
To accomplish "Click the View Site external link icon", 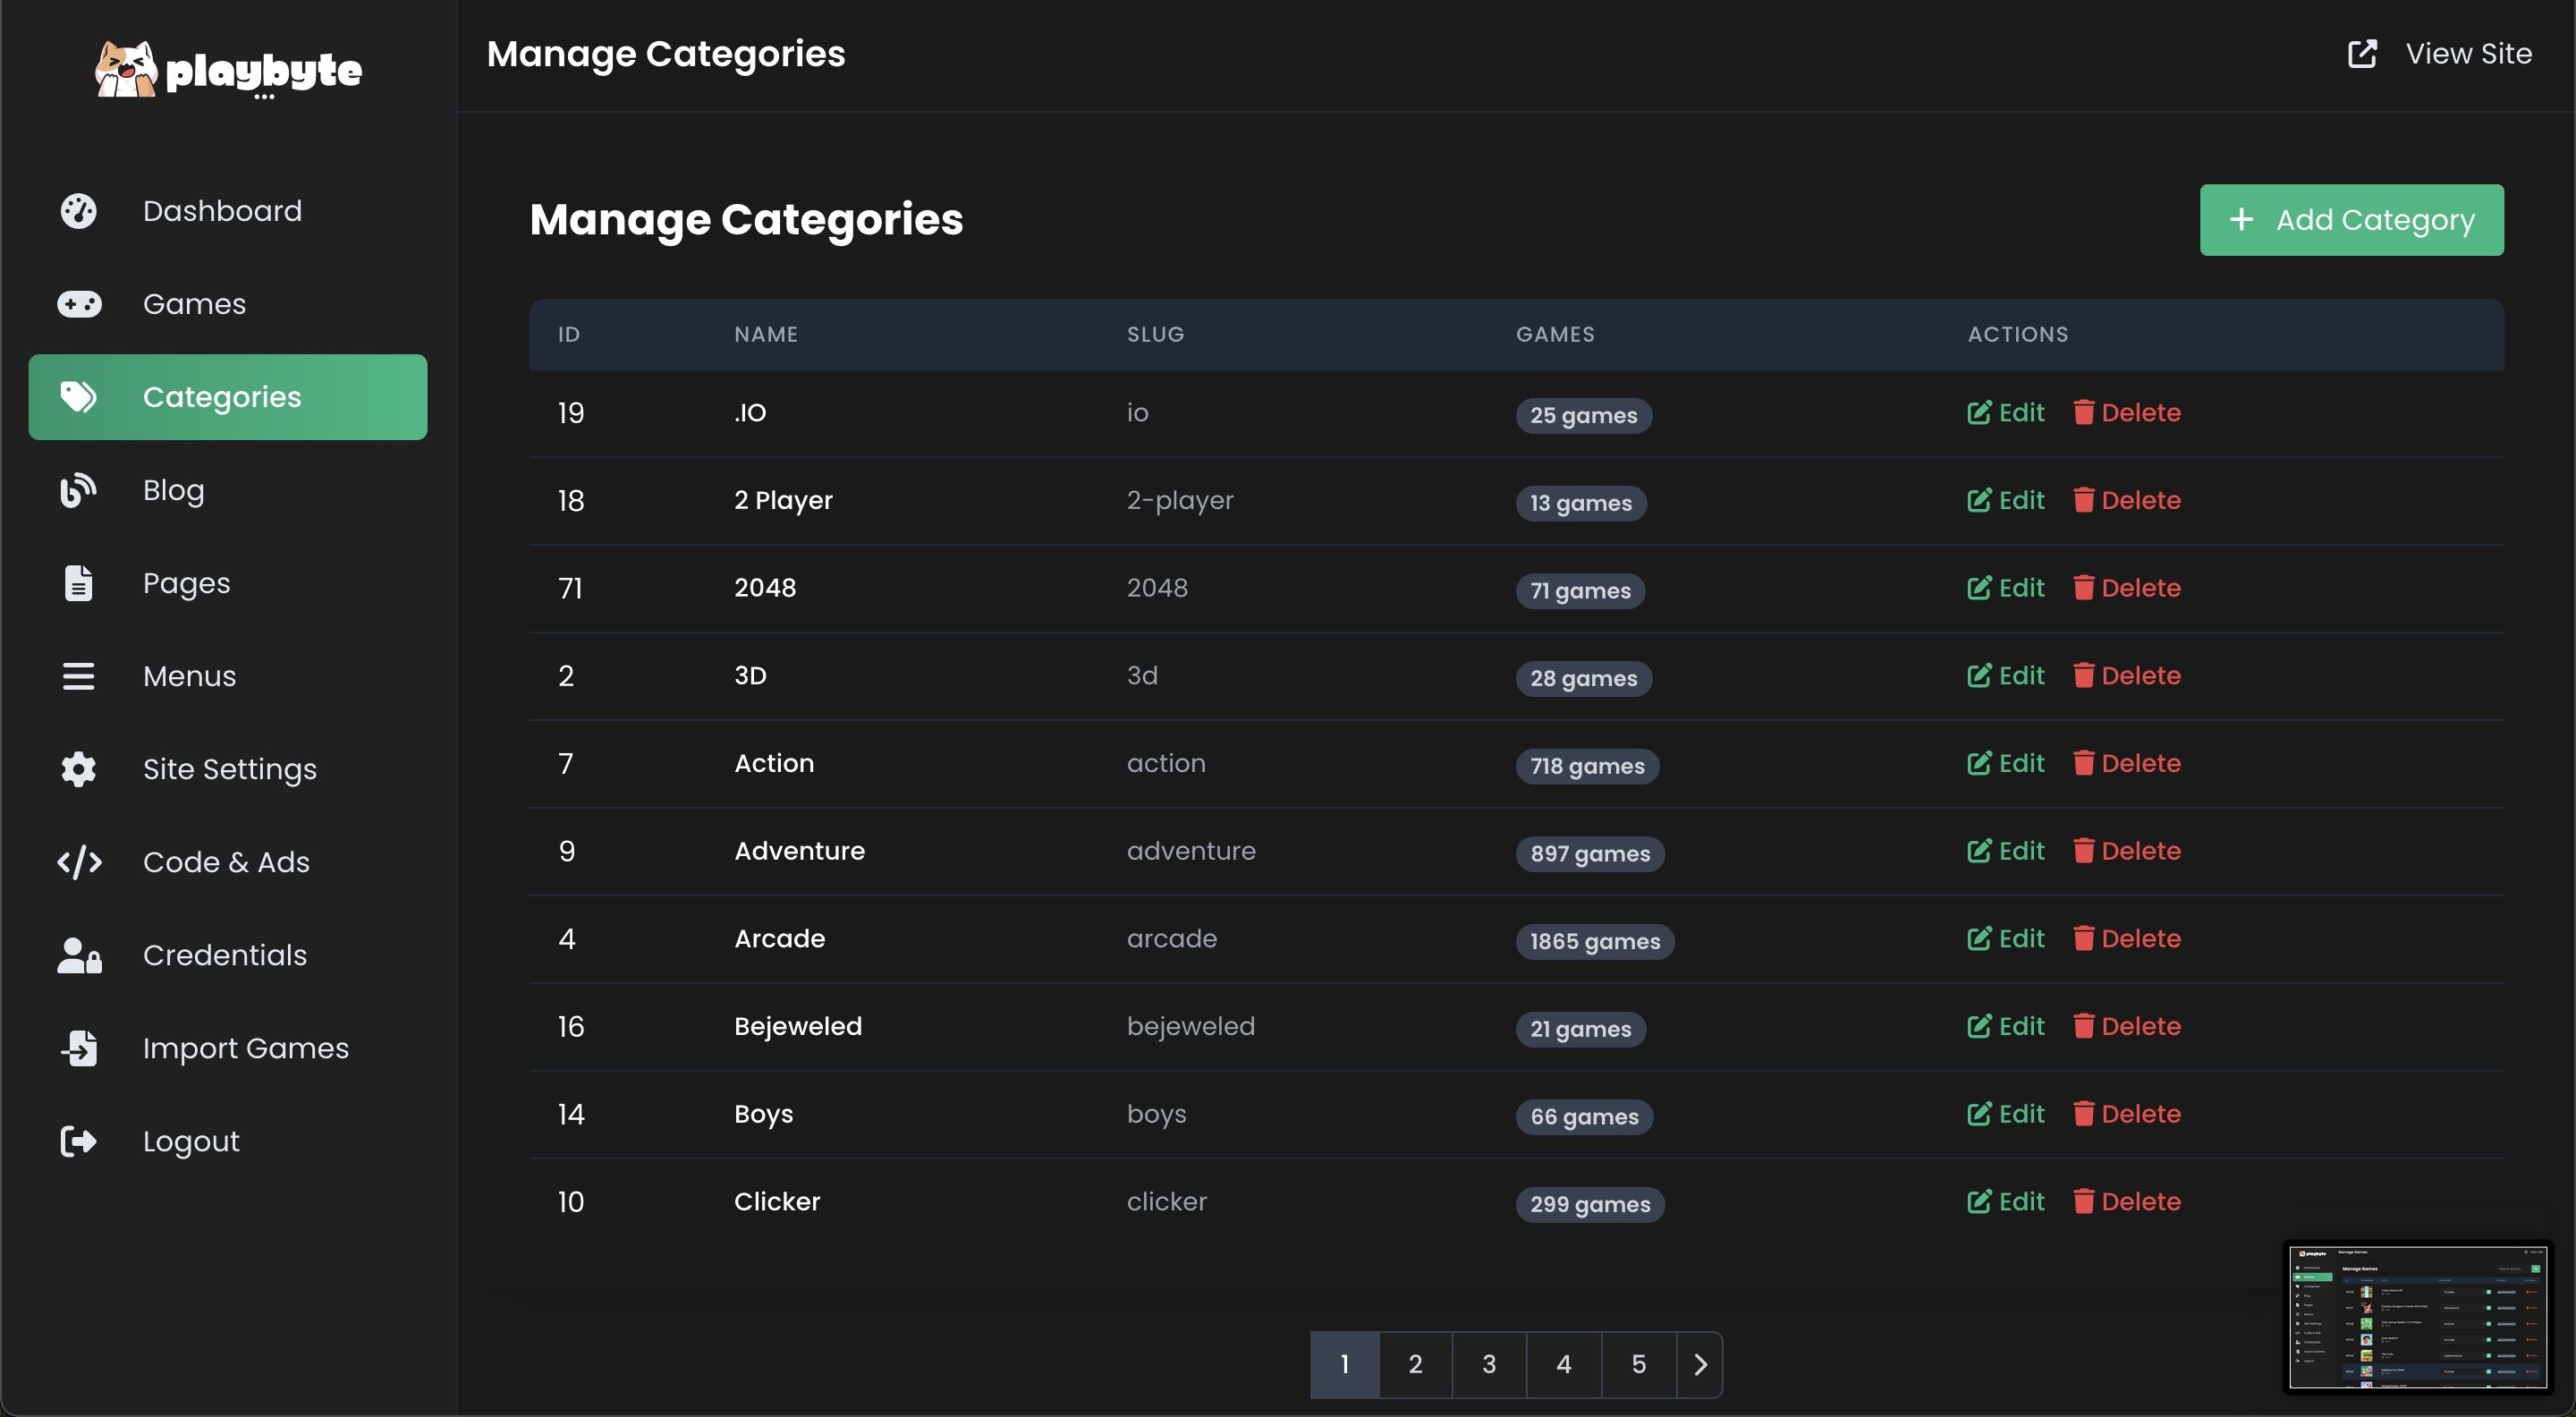I will (2362, 54).
